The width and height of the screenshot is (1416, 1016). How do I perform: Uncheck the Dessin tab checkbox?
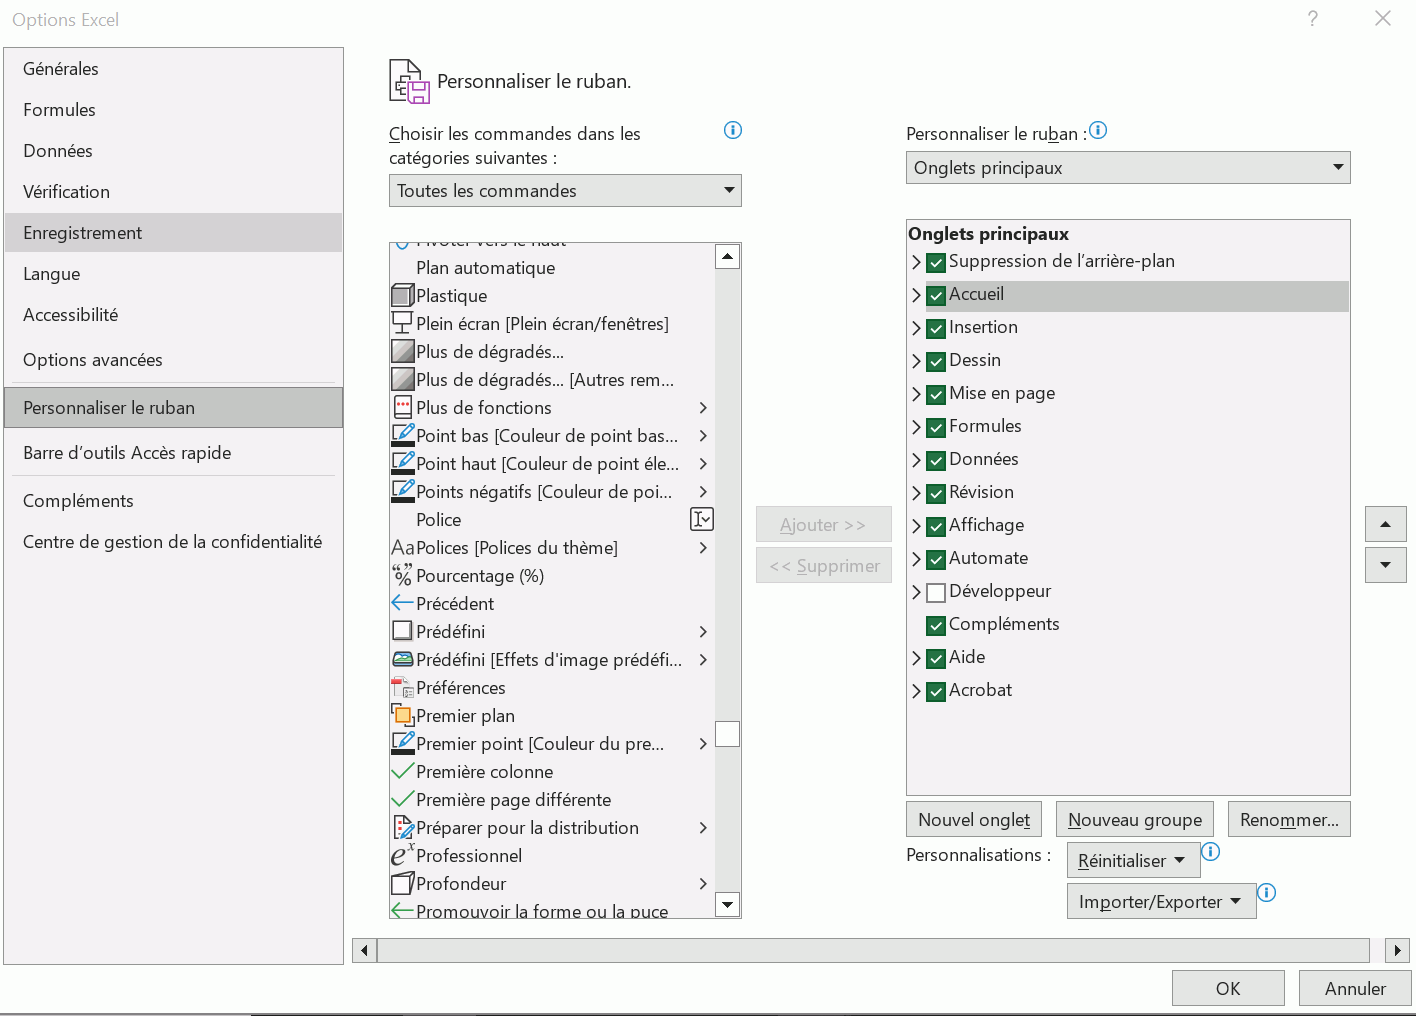[x=936, y=362]
